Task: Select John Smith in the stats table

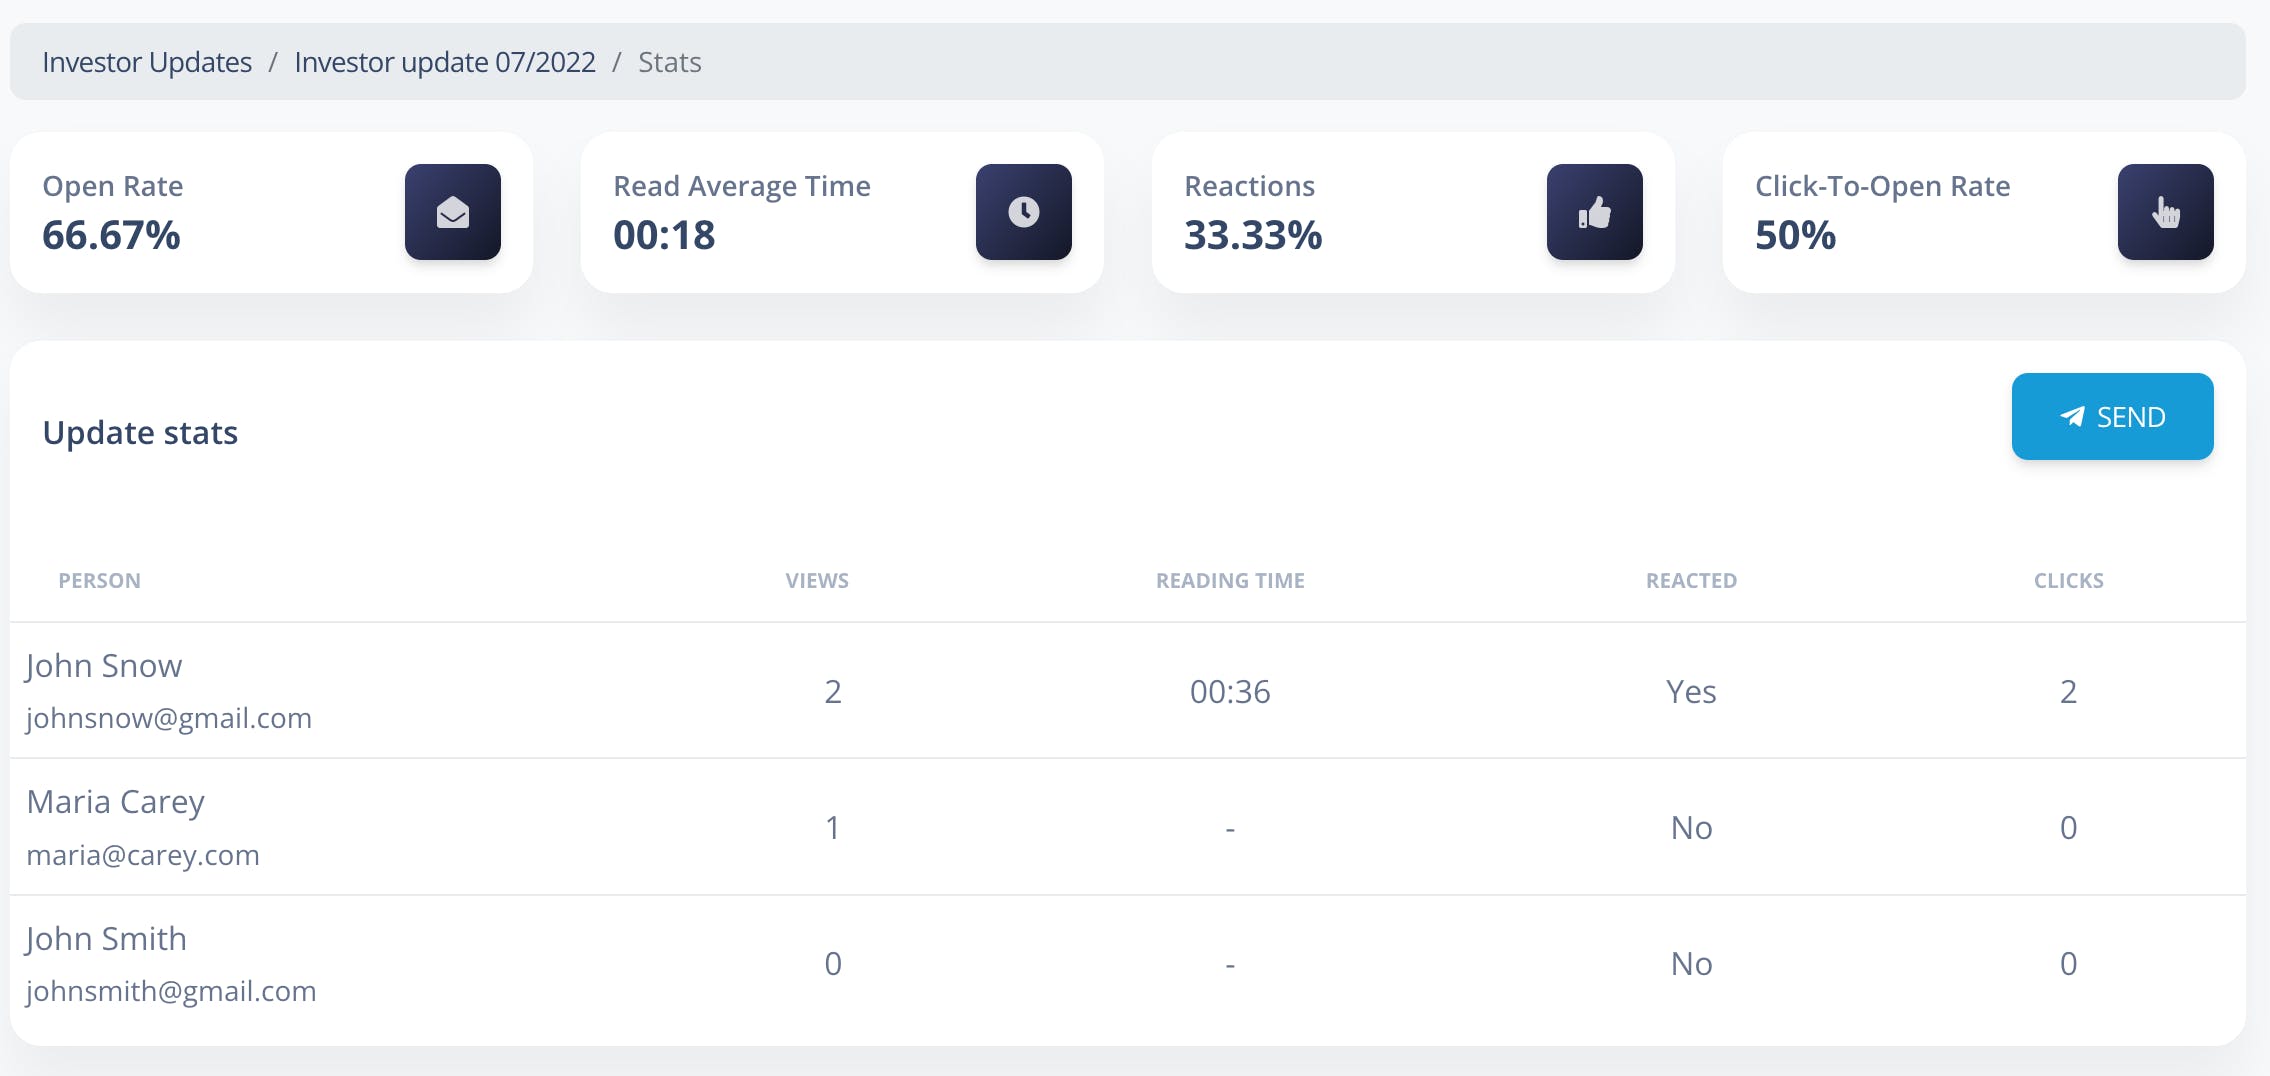Action: 106,939
